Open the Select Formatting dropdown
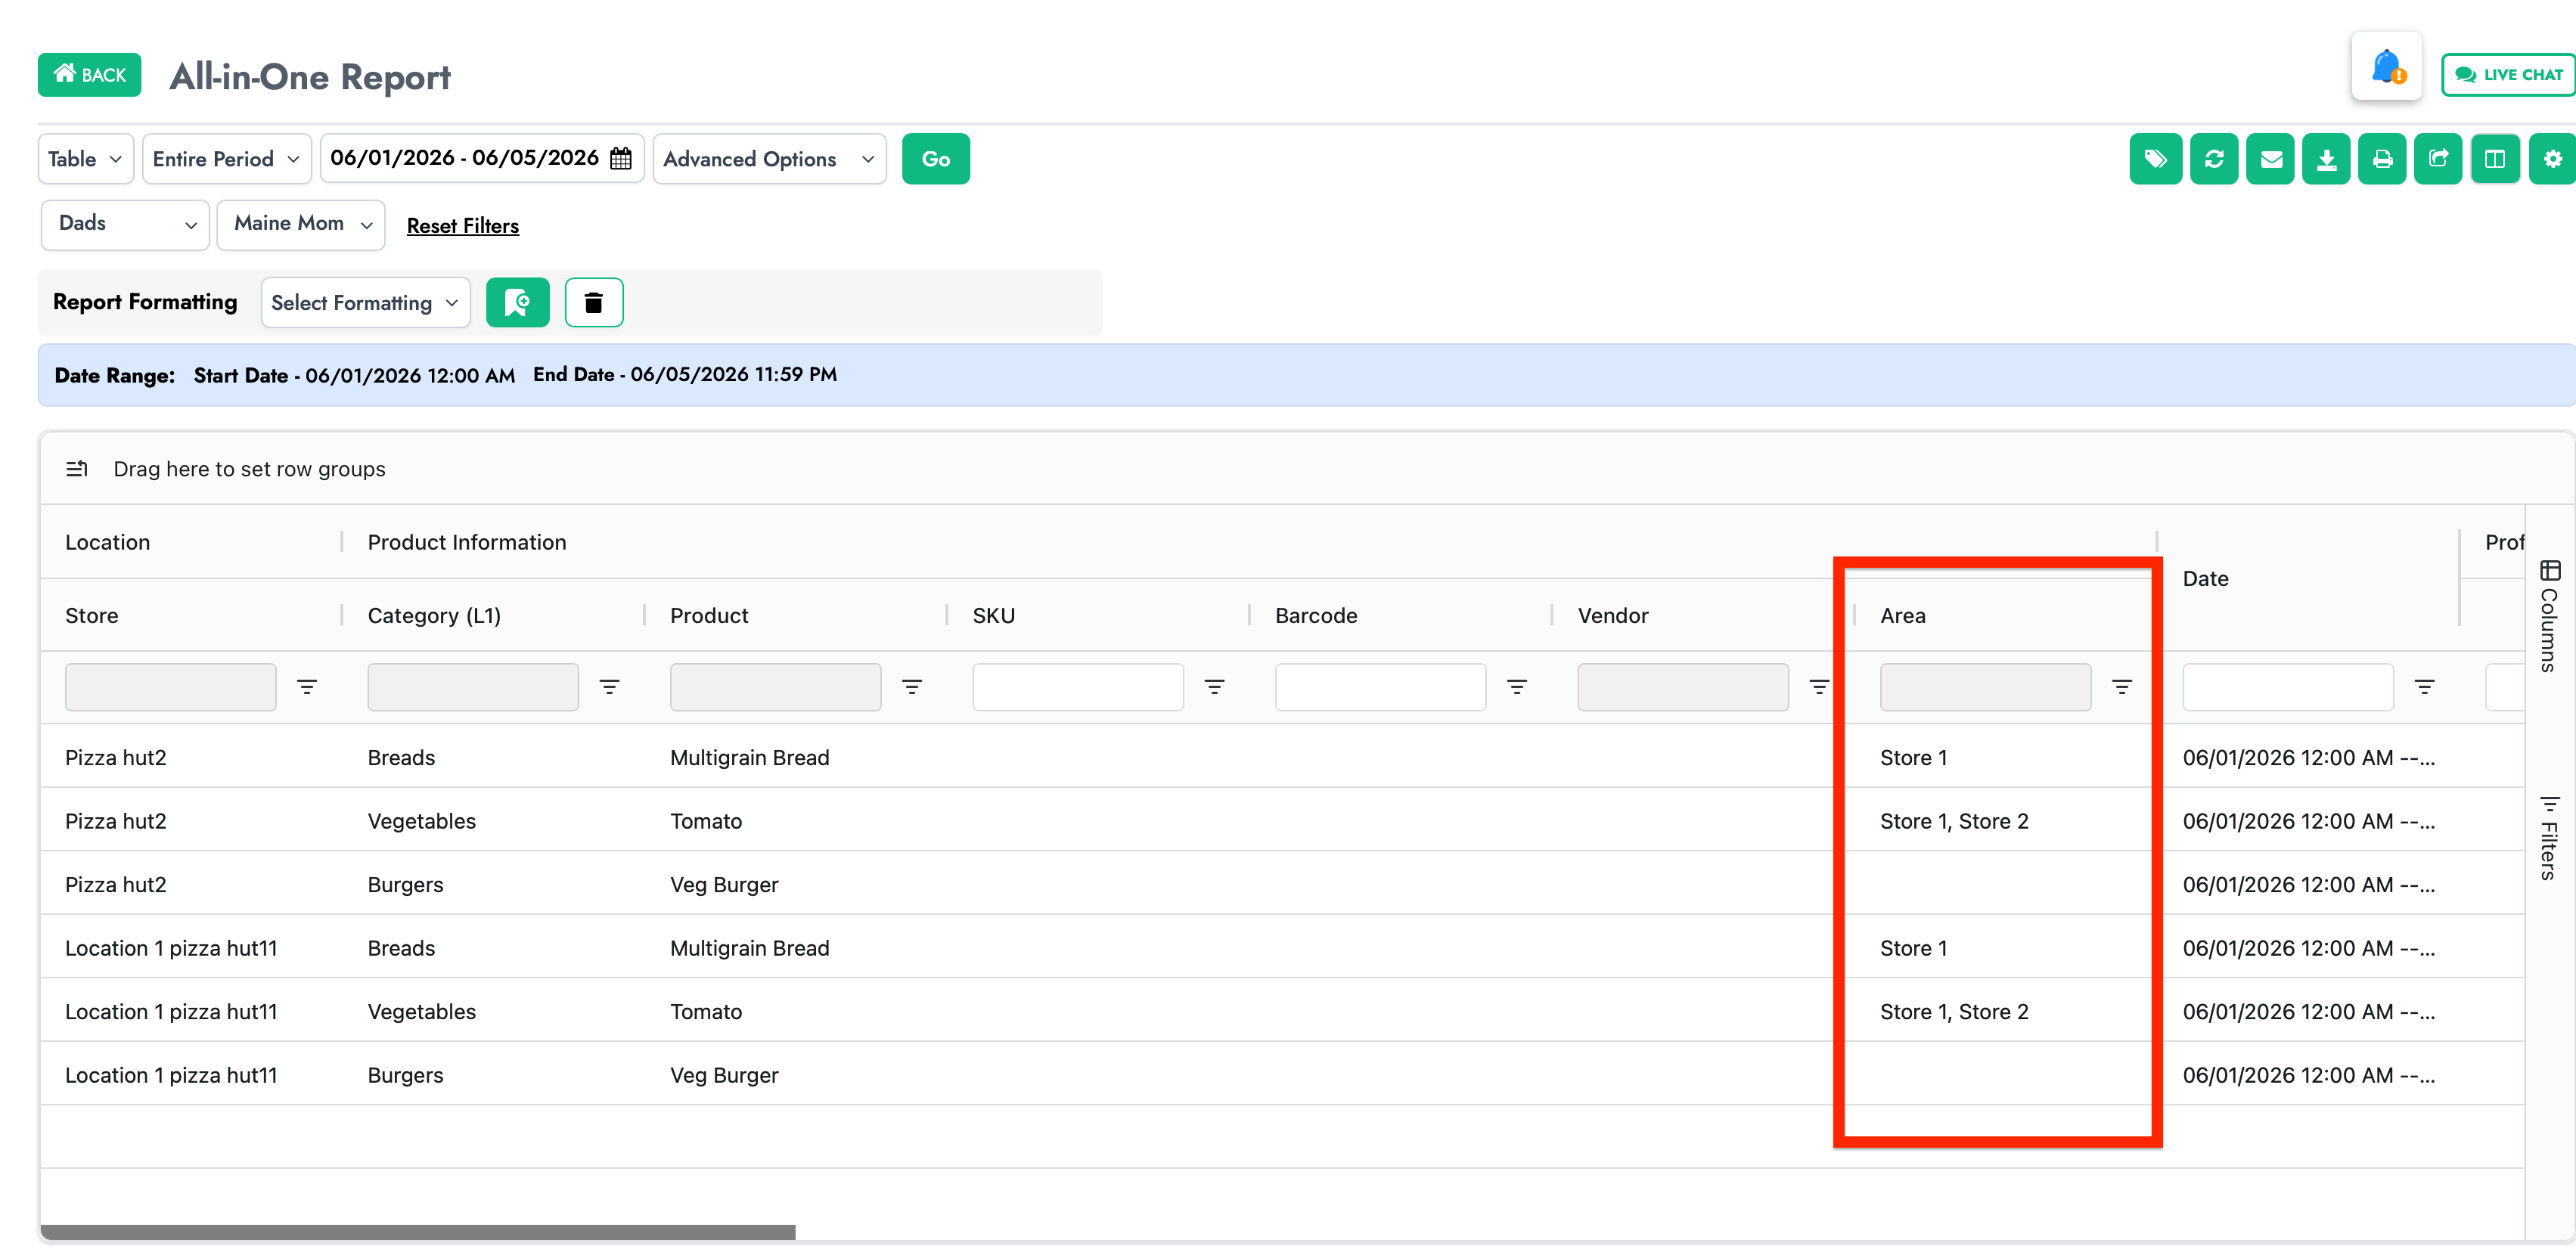 (366, 302)
